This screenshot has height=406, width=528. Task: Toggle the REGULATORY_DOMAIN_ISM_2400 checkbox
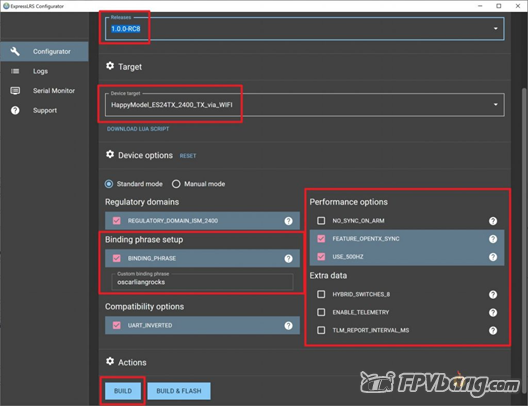pos(117,221)
